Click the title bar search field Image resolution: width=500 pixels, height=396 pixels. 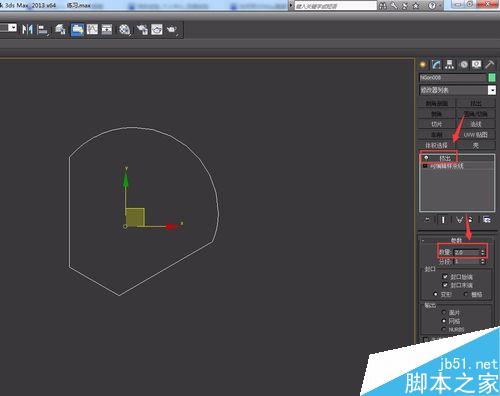[x=335, y=6]
